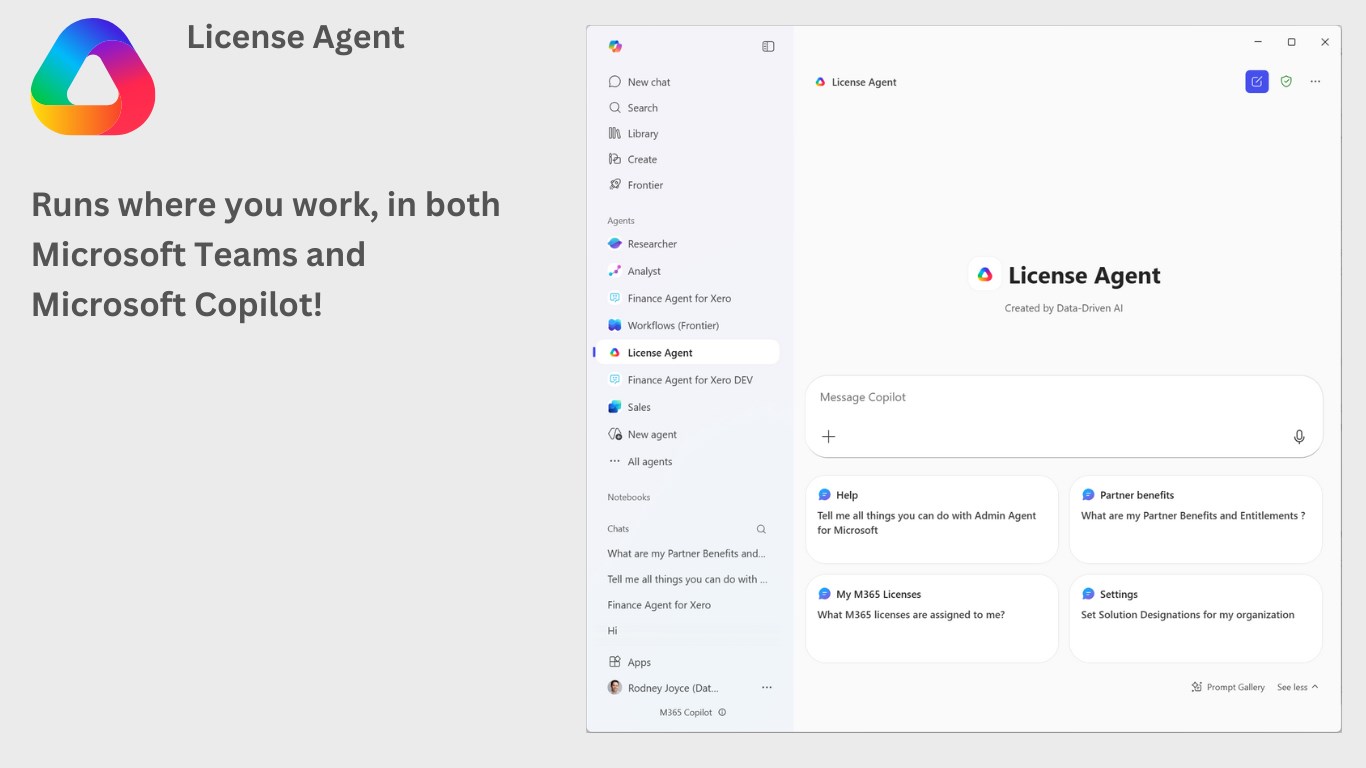
Task: Click the microphone icon for voice input
Action: coord(1299,437)
